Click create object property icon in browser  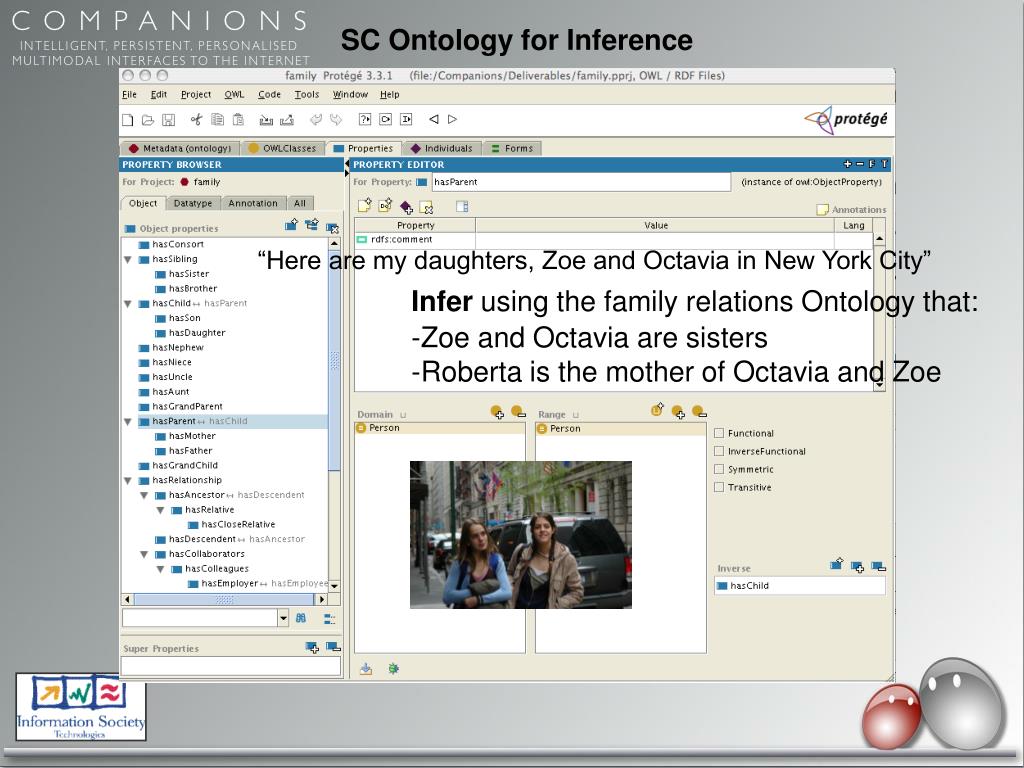point(291,225)
